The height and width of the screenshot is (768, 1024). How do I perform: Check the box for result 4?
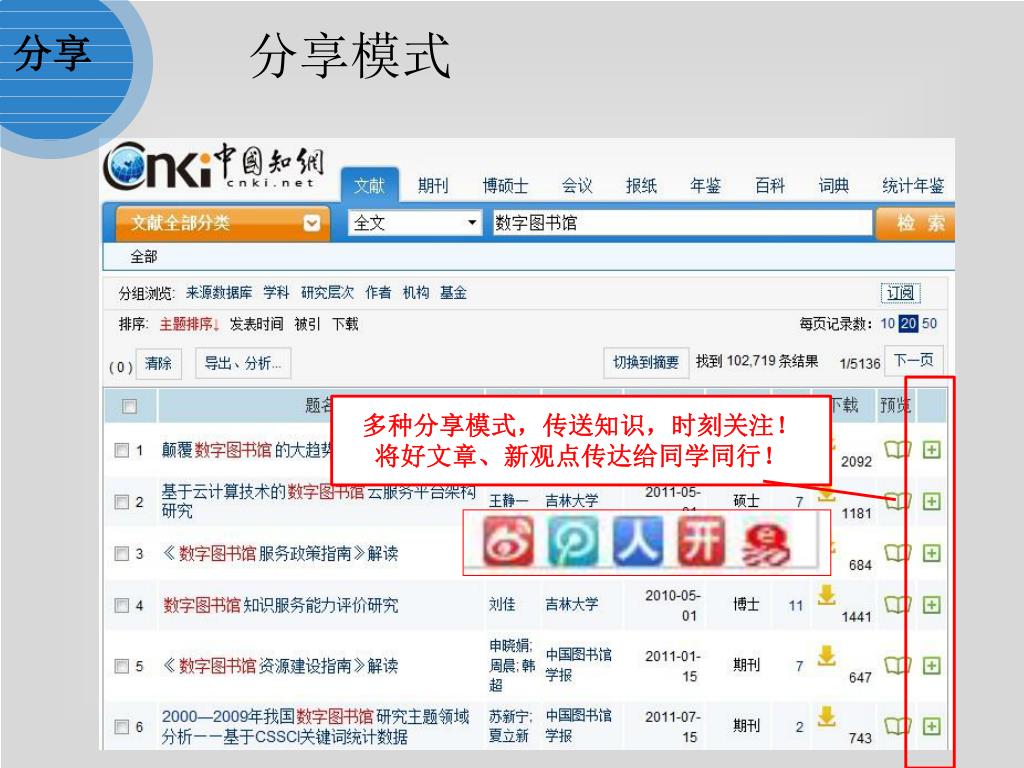point(121,605)
